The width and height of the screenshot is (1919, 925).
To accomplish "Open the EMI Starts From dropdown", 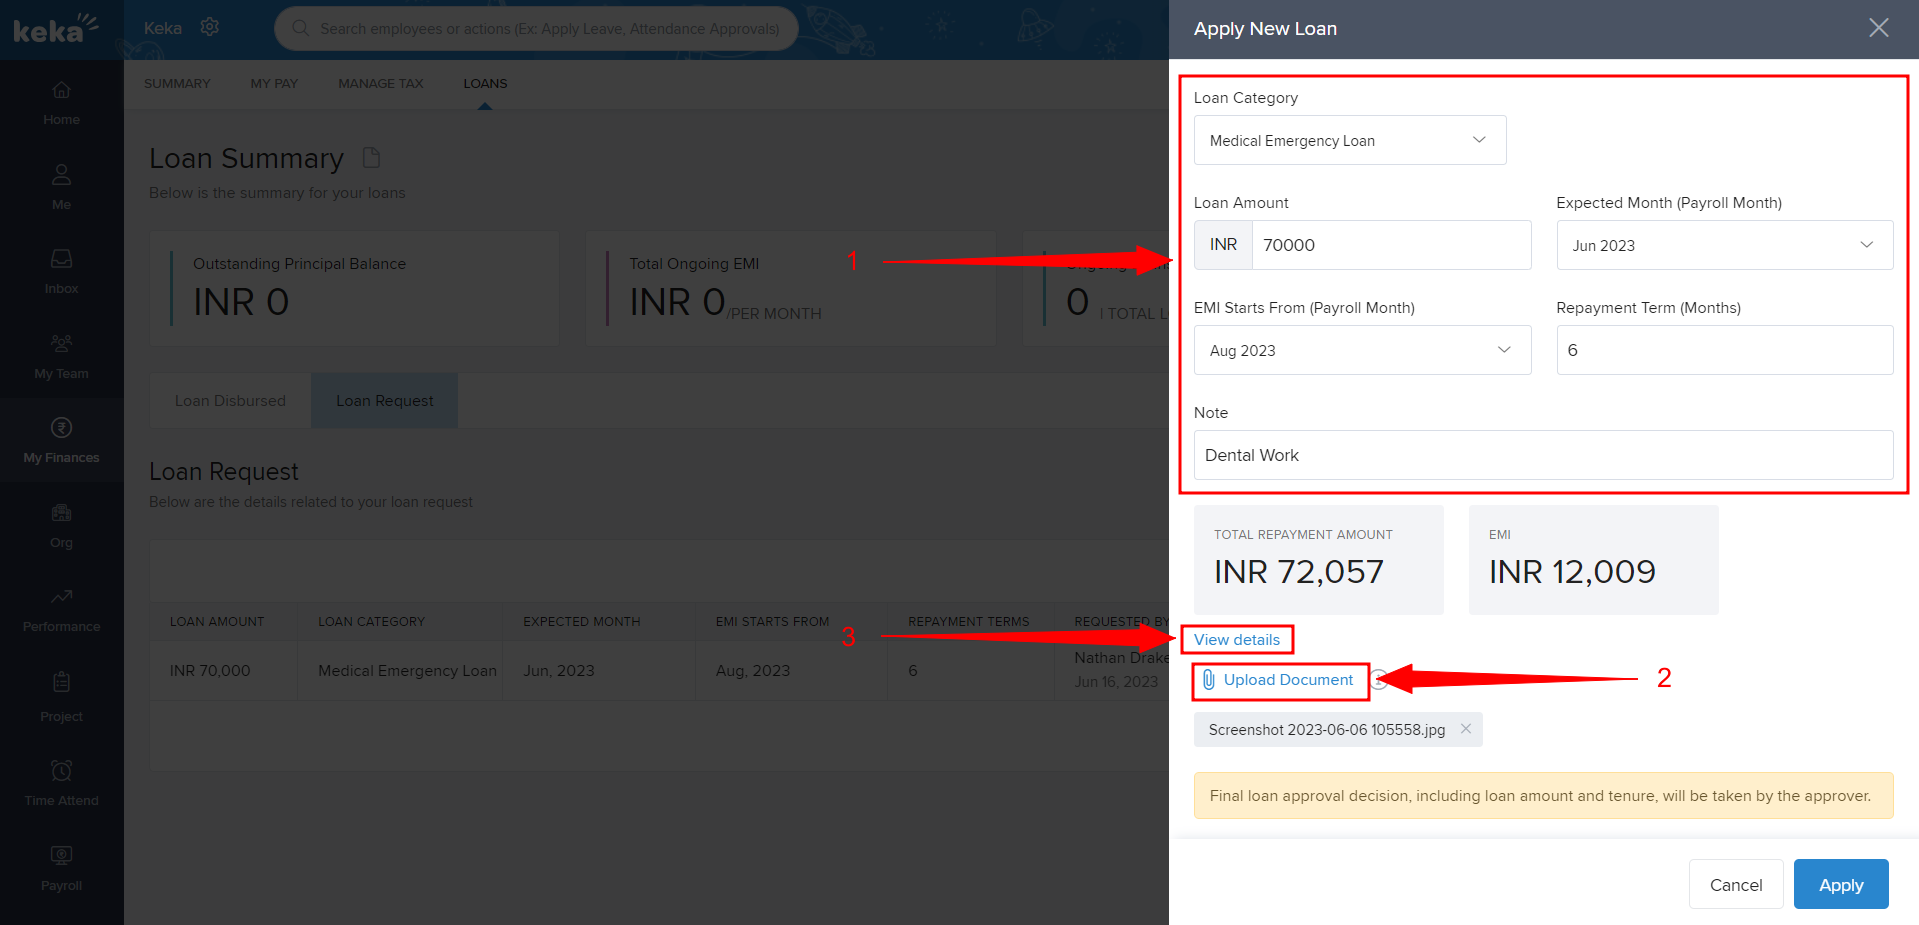I will click(x=1361, y=350).
